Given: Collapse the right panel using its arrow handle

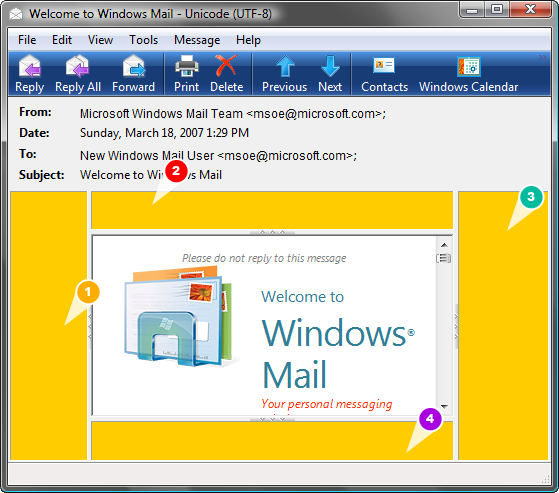Looking at the screenshot, I should coord(456,326).
